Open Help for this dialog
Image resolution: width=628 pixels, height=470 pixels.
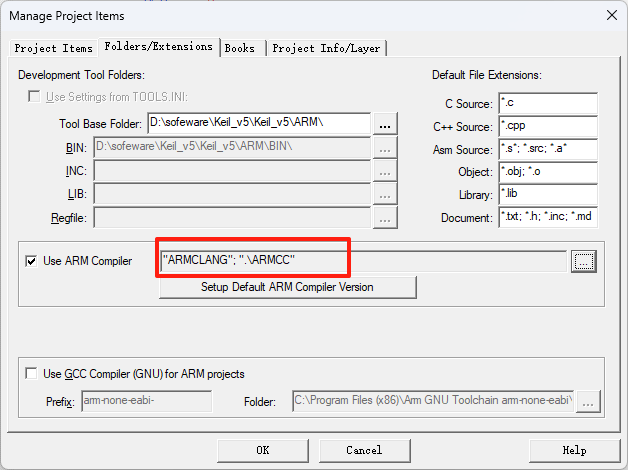[x=574, y=450]
